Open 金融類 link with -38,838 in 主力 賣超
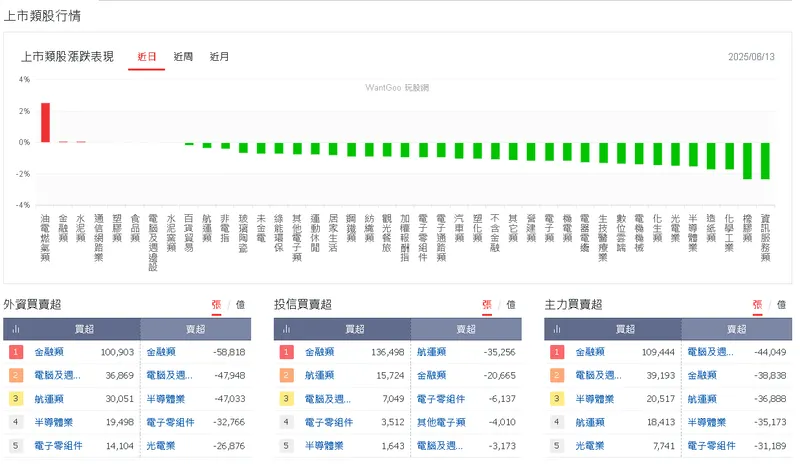Viewport: 800px width, 464px height. [x=702, y=375]
